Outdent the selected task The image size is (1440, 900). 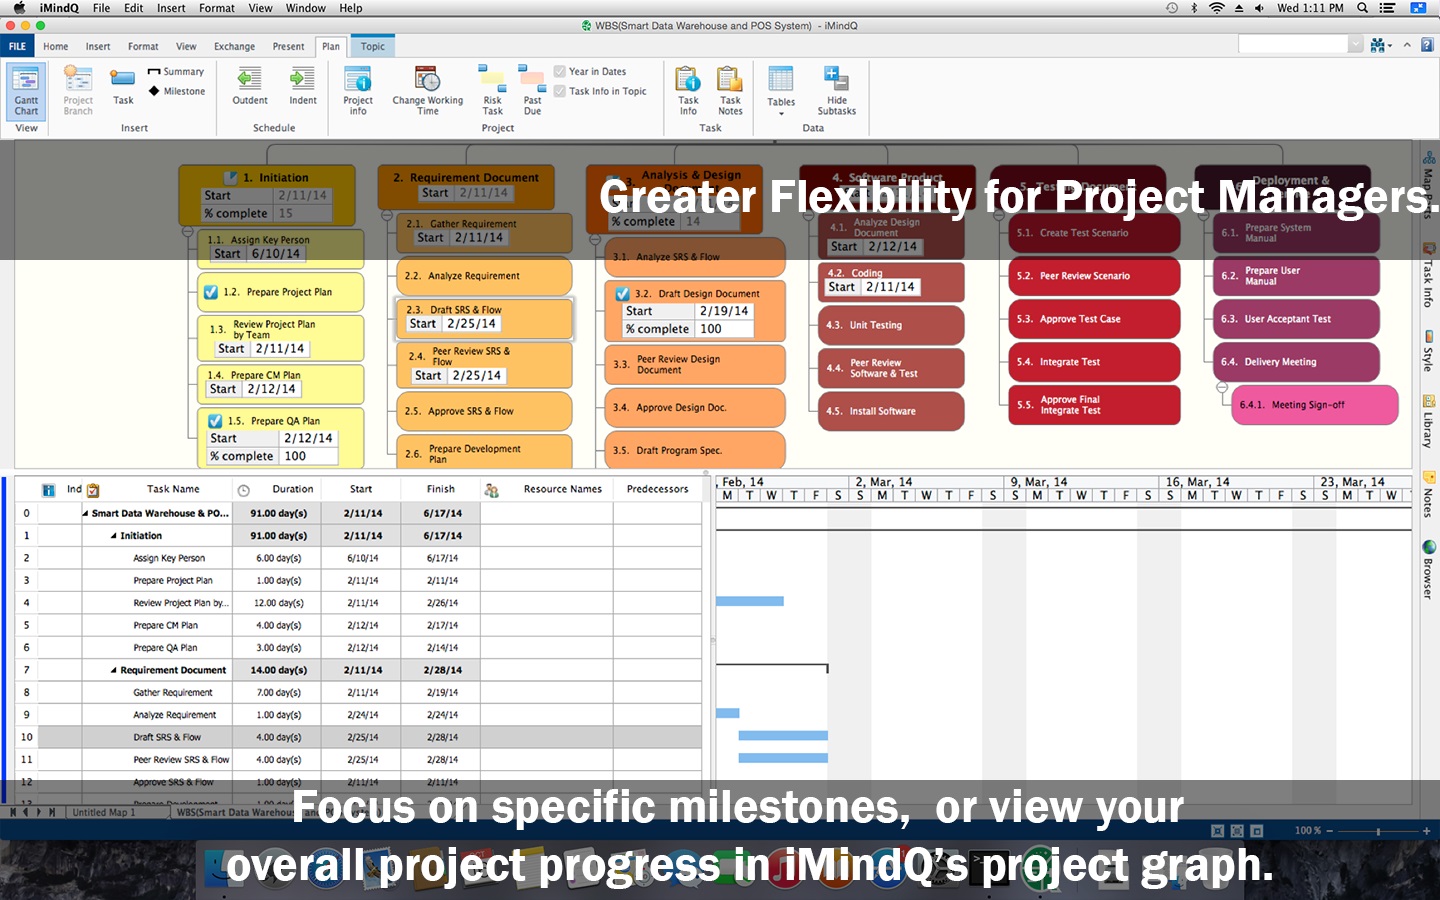(x=250, y=86)
